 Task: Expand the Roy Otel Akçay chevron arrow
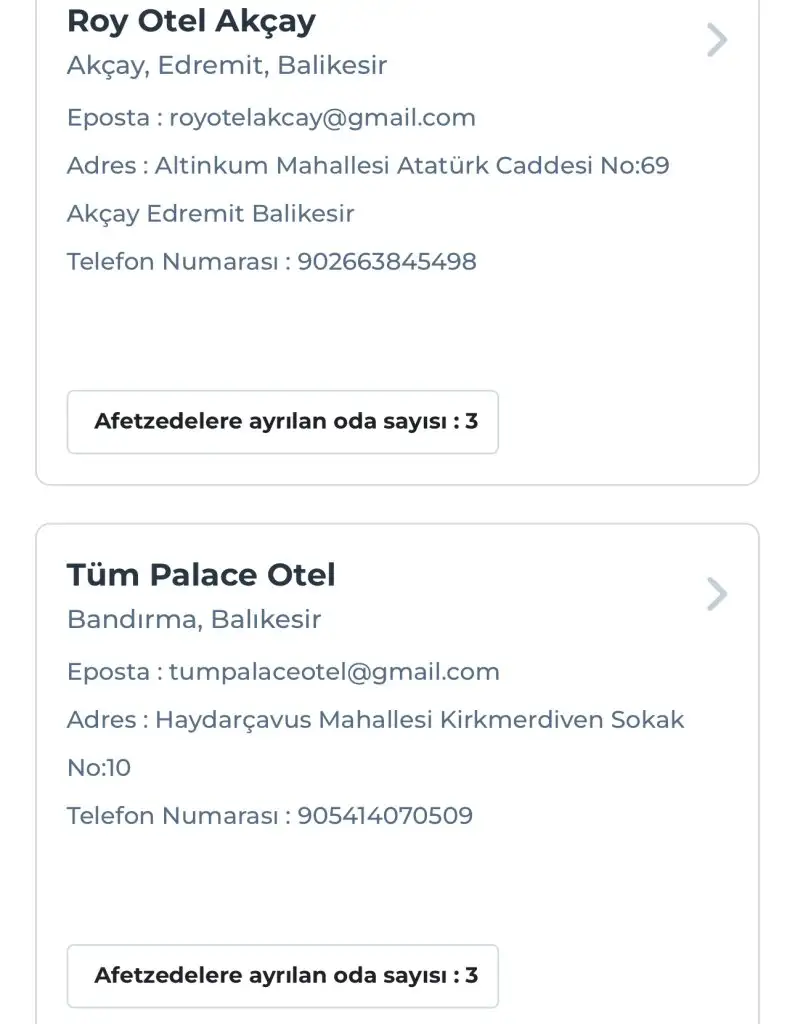click(x=716, y=40)
